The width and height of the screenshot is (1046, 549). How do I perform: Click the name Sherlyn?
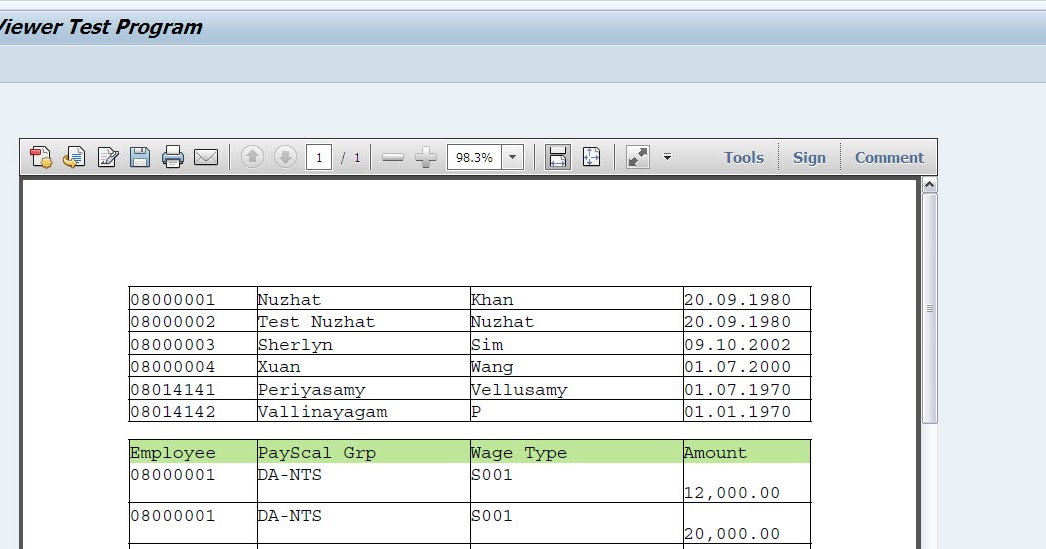[x=295, y=345]
